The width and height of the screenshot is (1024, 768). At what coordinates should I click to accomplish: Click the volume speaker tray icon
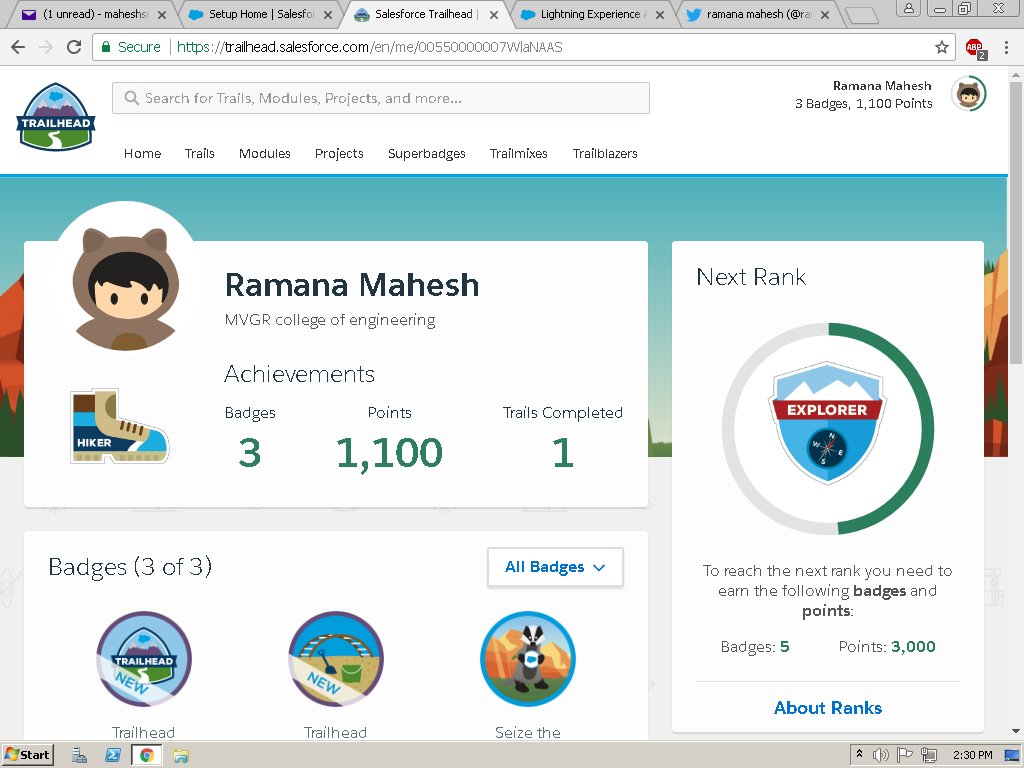point(880,755)
